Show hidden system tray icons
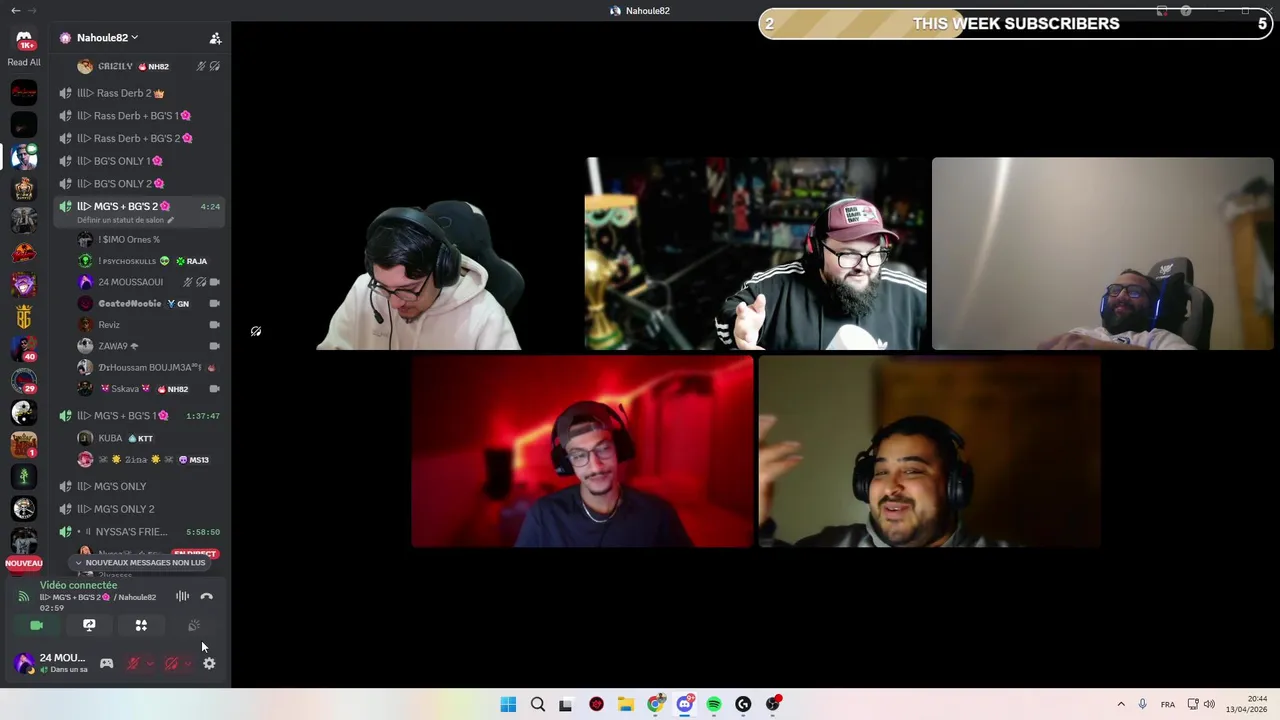Viewport: 1280px width, 720px height. 1121,704
